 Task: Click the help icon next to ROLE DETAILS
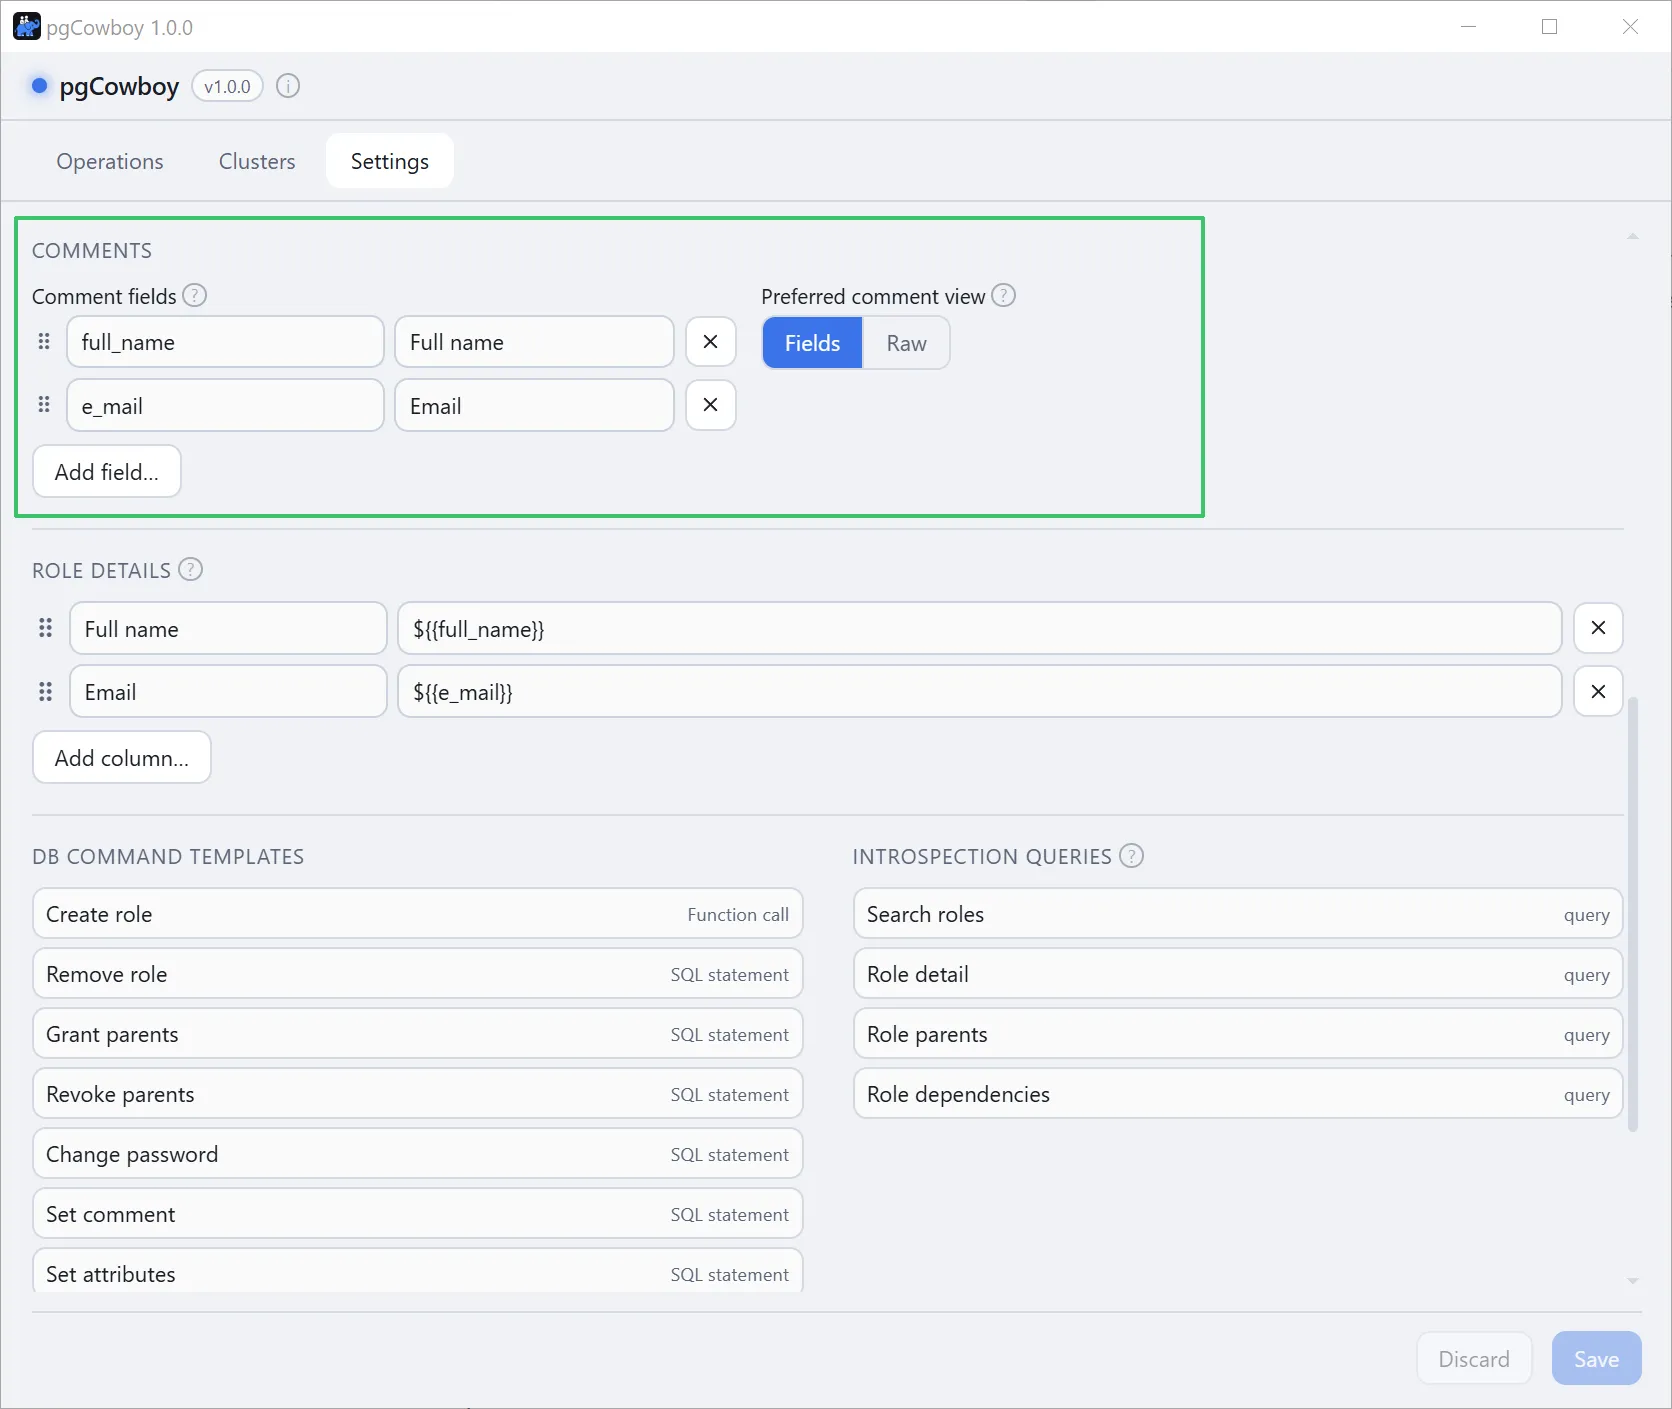coord(190,569)
